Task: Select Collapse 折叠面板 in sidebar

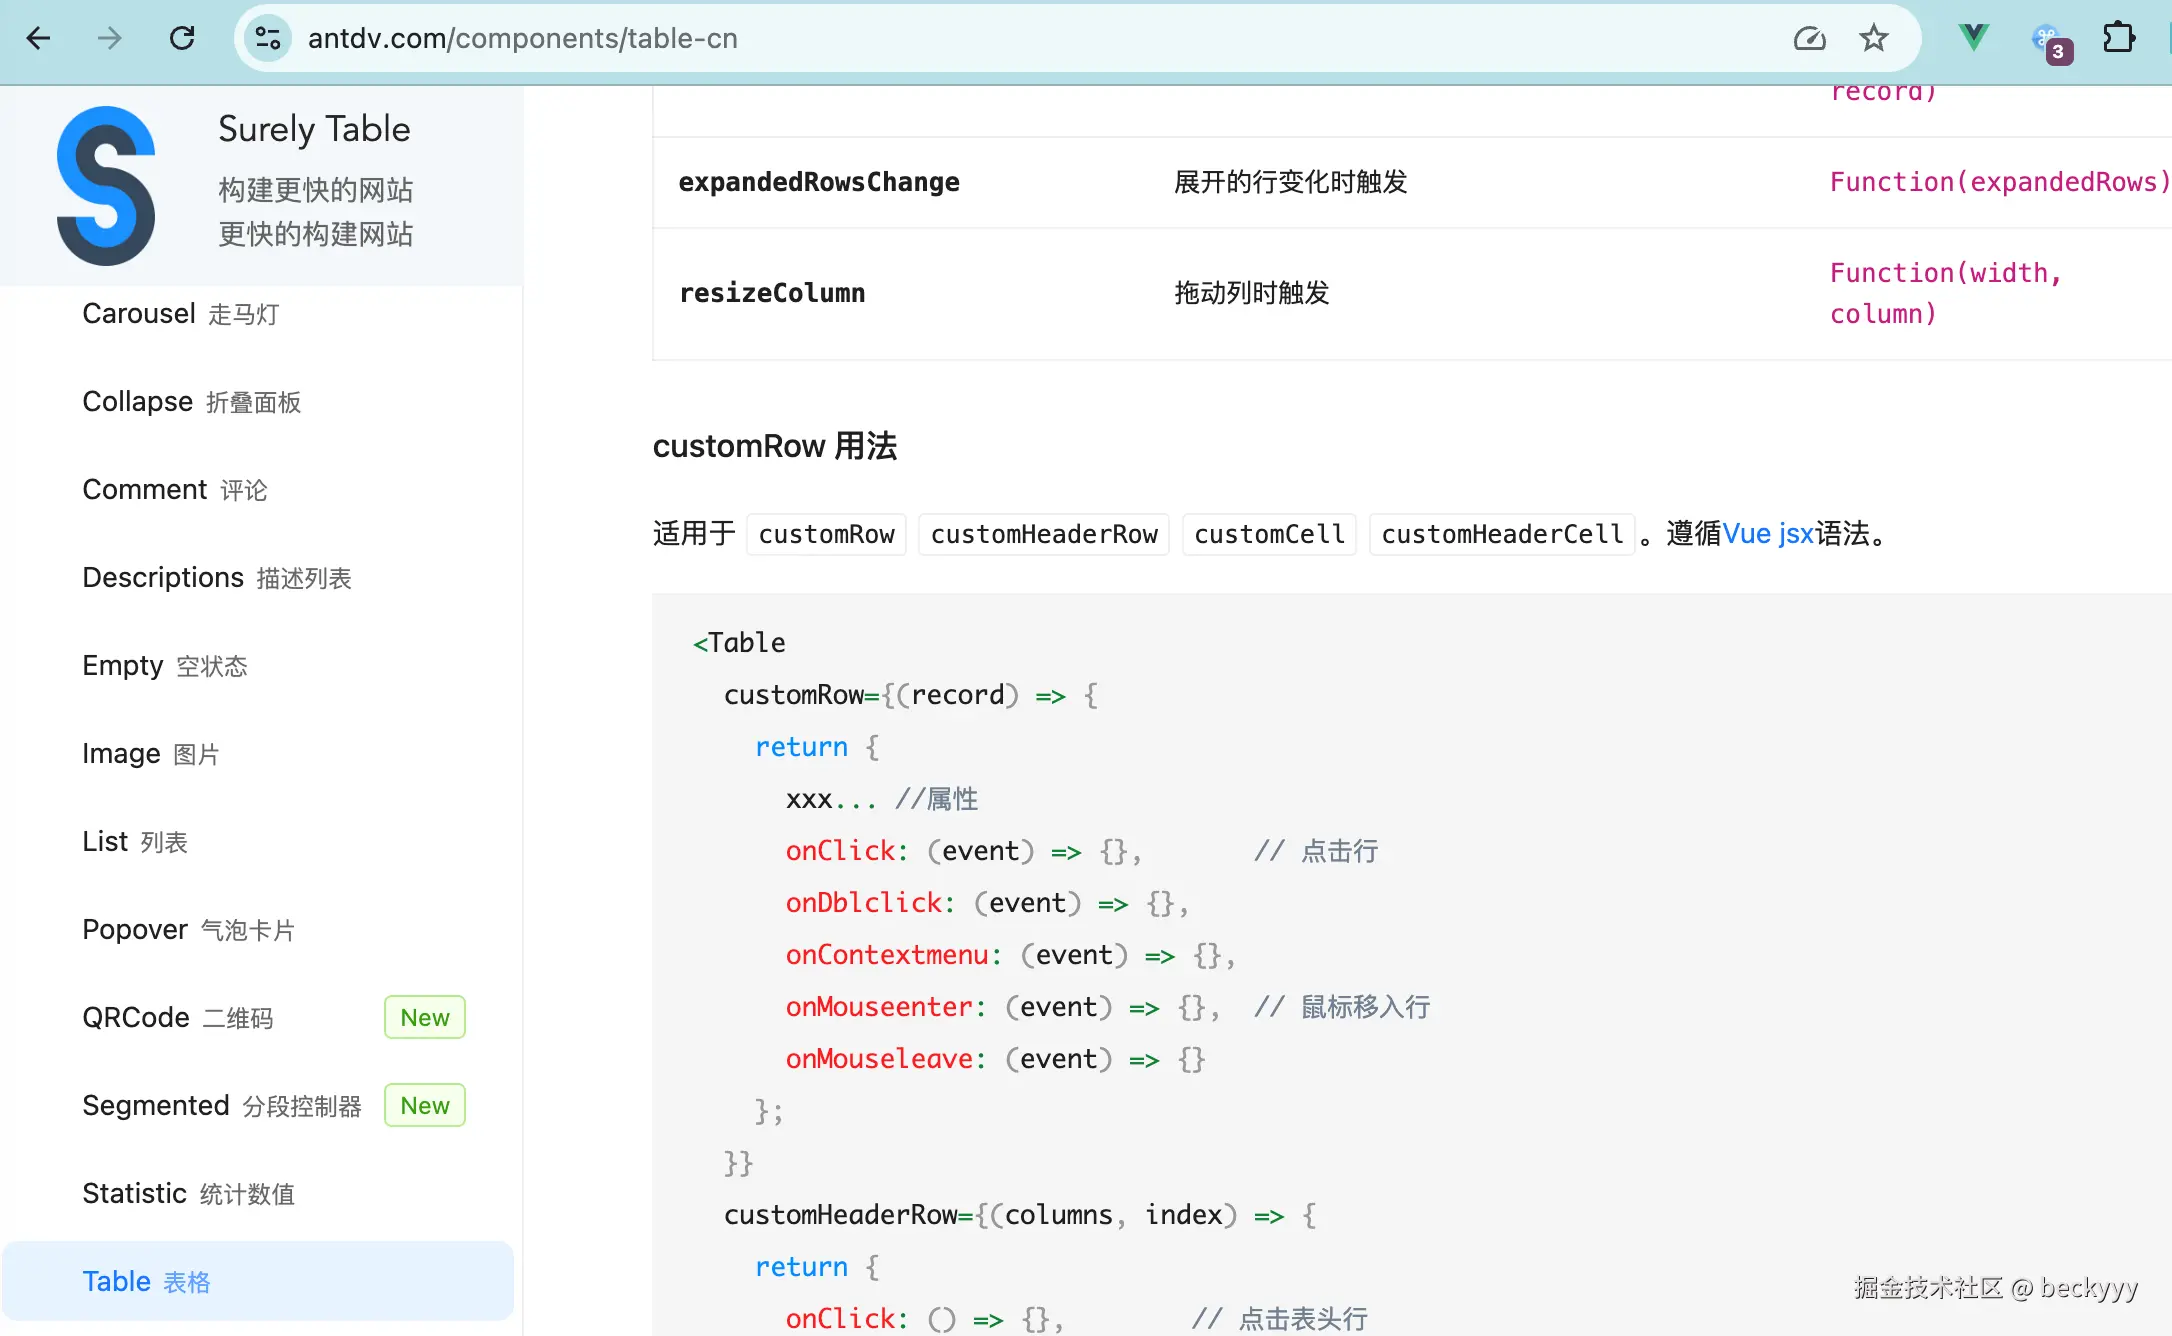Action: click(192, 402)
